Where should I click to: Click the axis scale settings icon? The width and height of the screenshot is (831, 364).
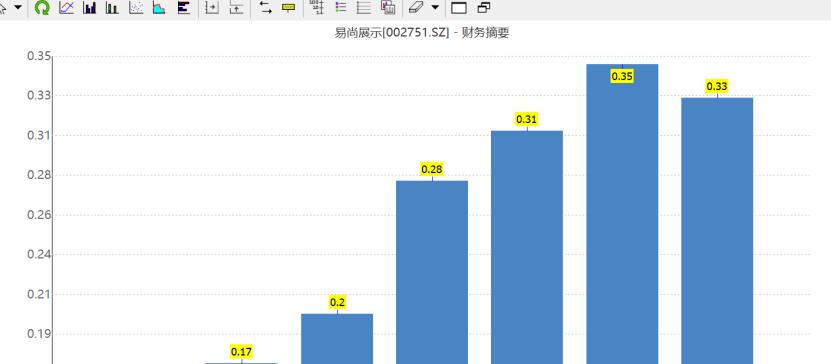(317, 7)
